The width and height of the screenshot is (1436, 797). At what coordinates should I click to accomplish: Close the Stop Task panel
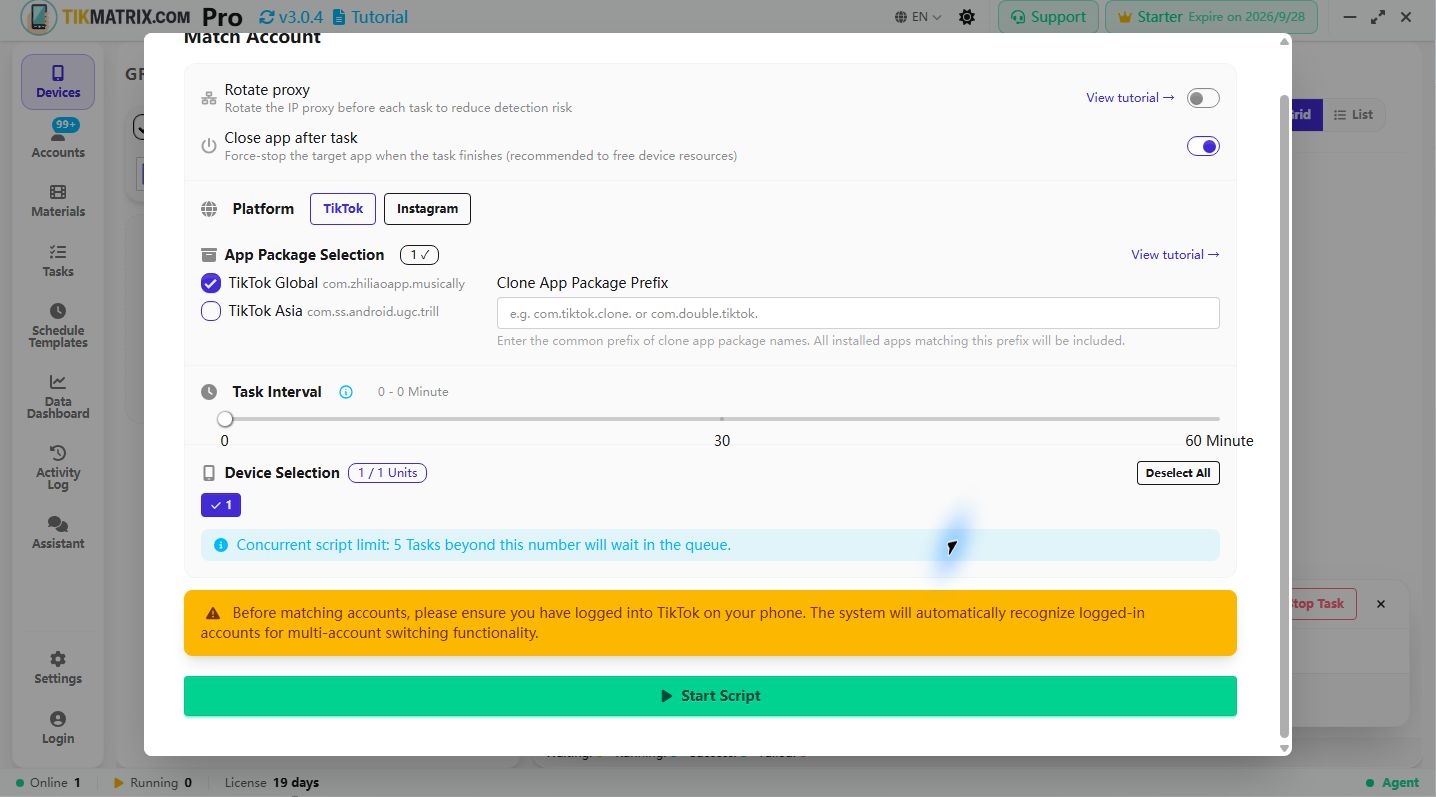1381,604
